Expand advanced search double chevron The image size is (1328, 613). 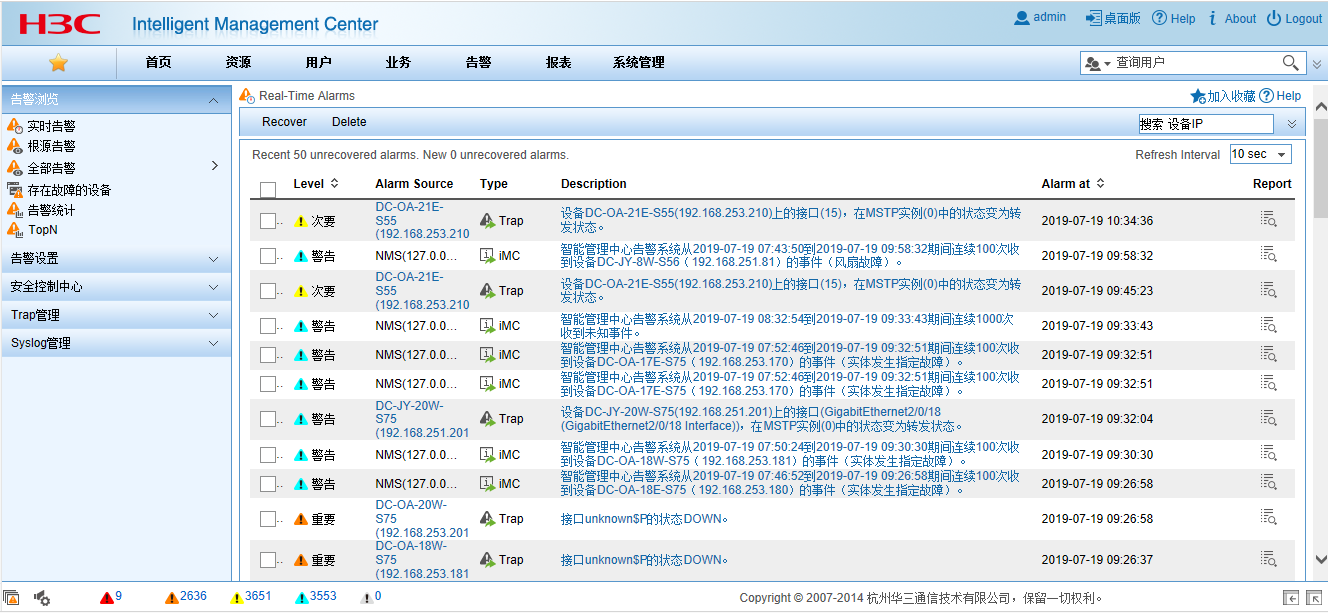[x=1291, y=124]
